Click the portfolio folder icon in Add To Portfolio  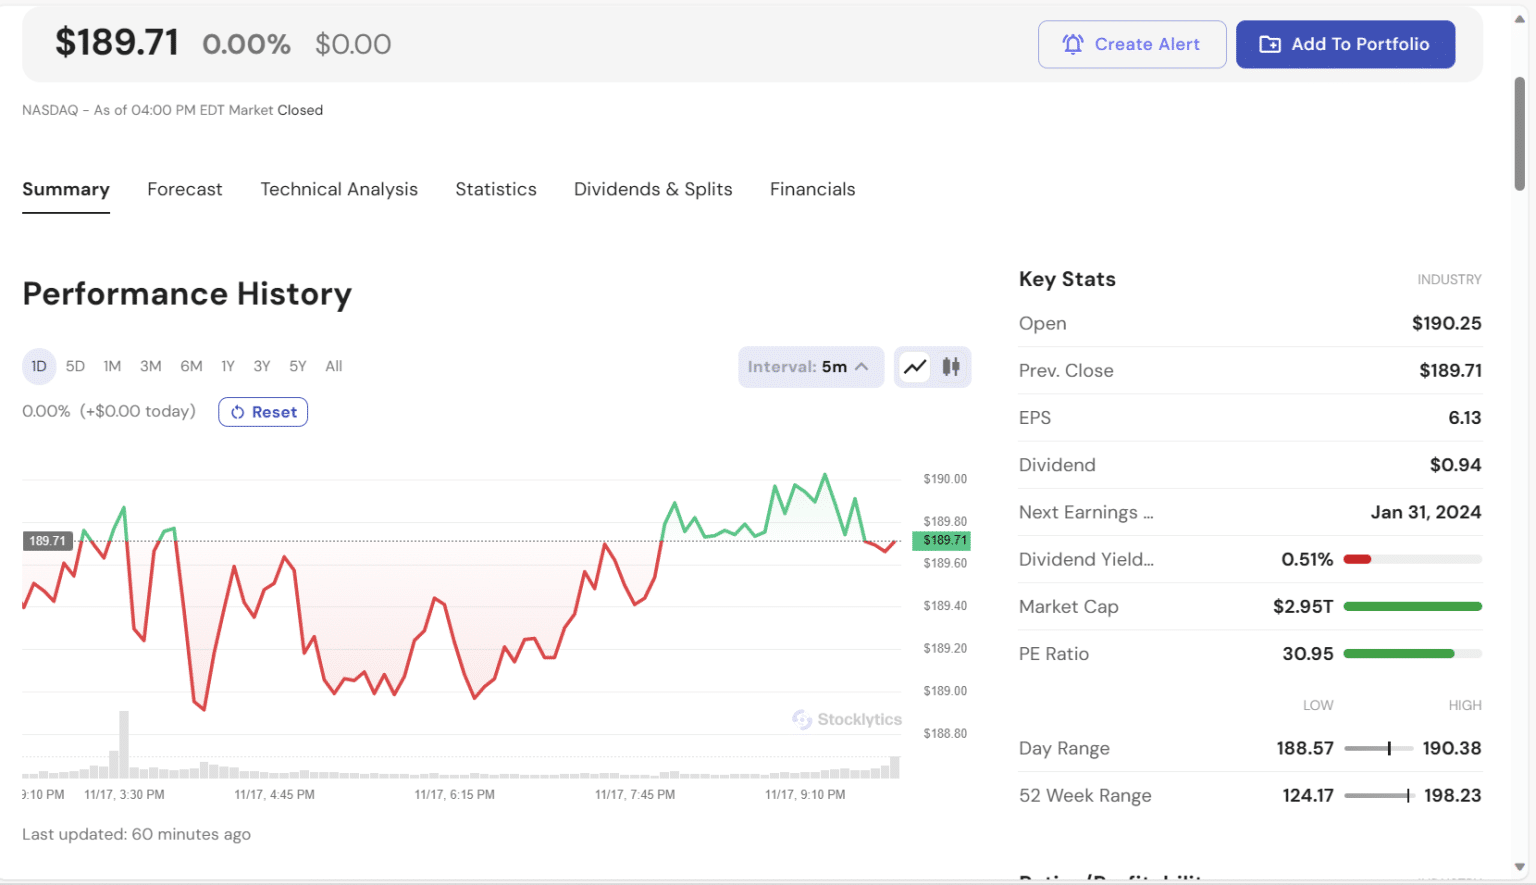1270,44
